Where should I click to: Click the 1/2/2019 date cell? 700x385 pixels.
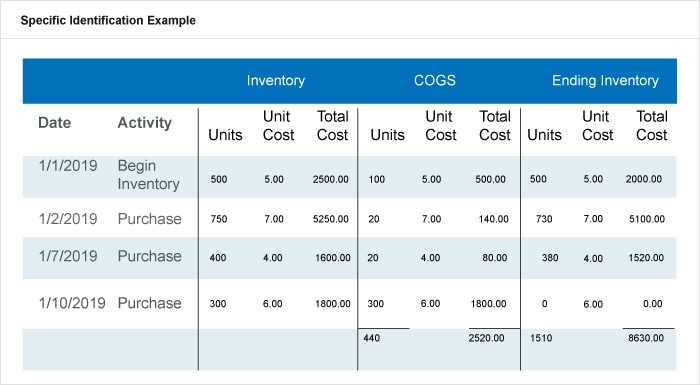(x=68, y=219)
